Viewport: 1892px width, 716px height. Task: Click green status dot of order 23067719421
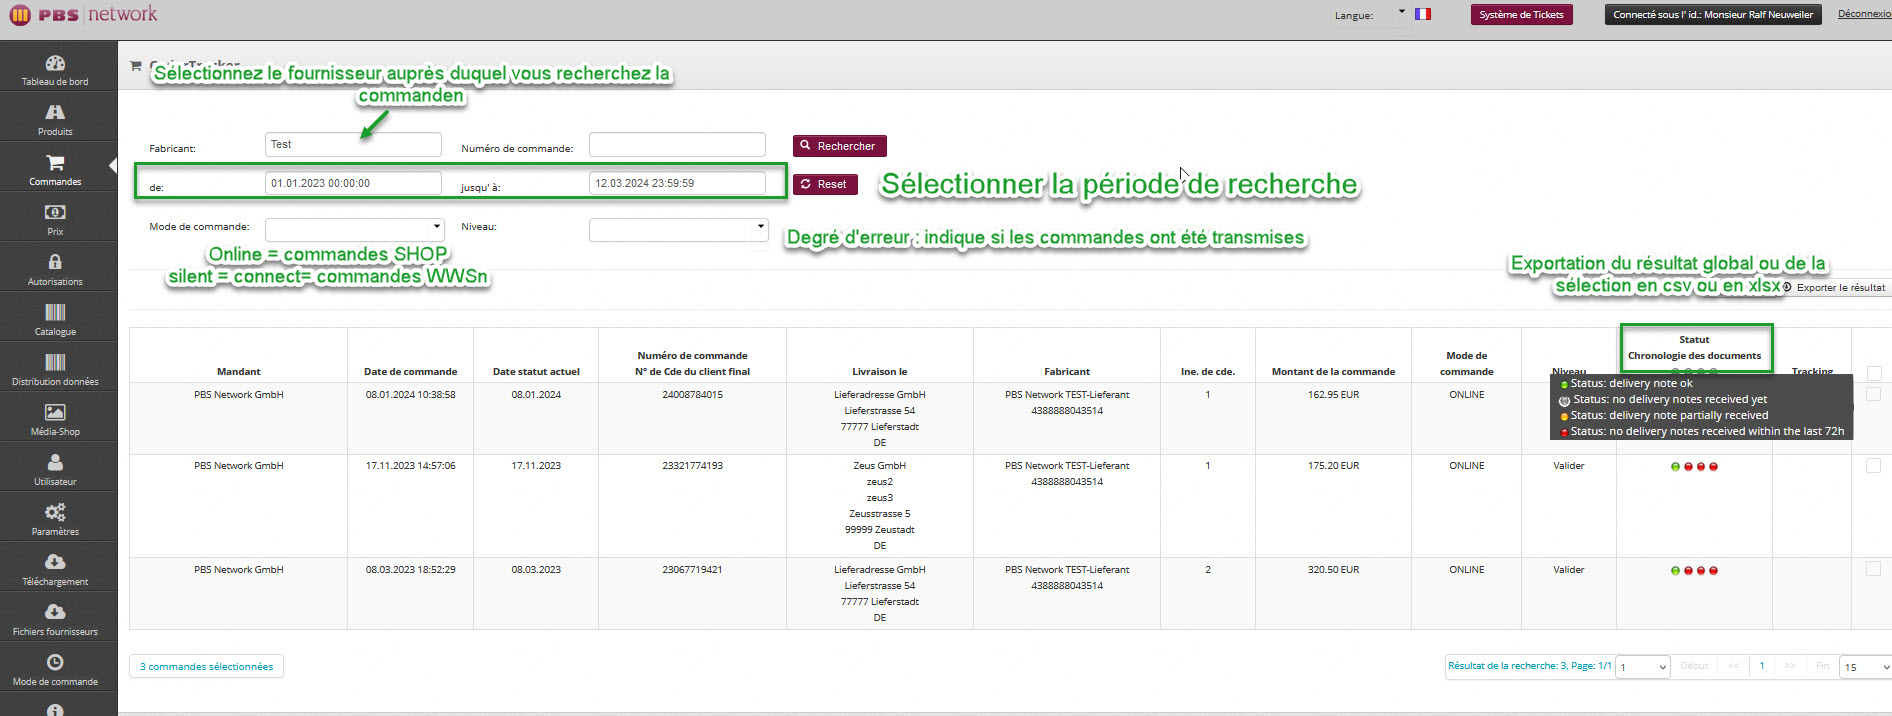[1675, 570]
